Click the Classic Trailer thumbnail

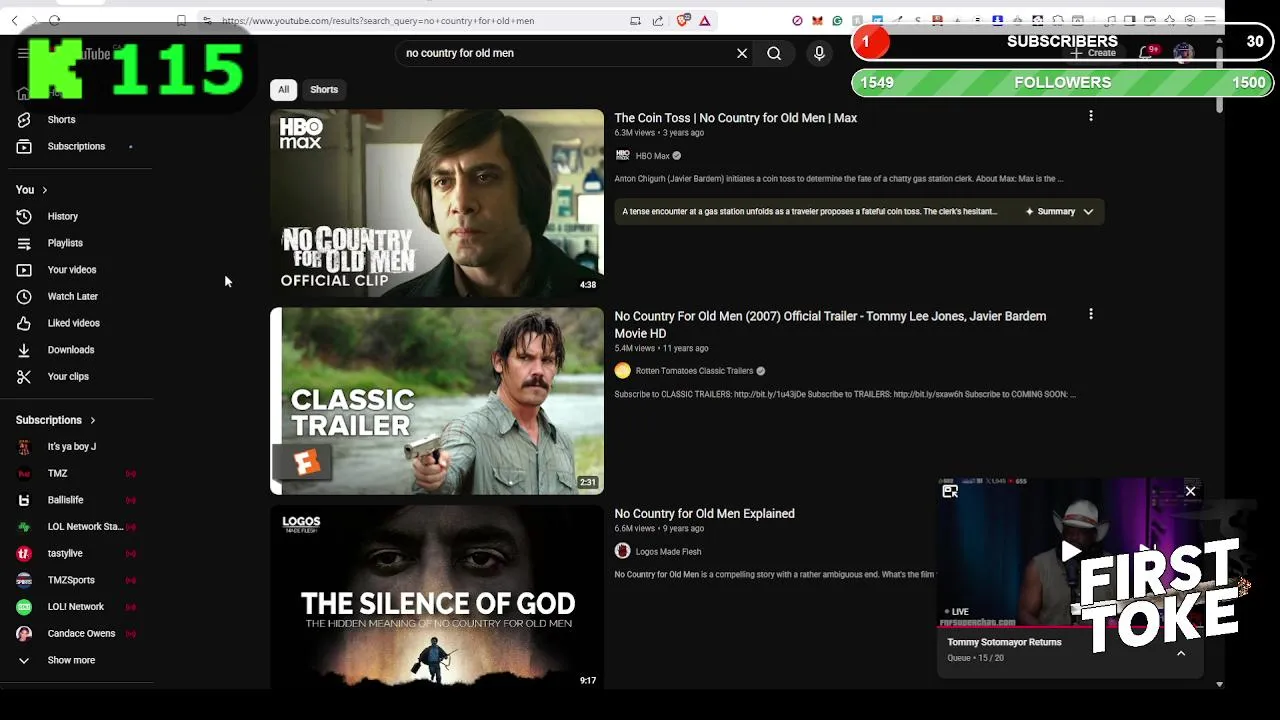[437, 401]
